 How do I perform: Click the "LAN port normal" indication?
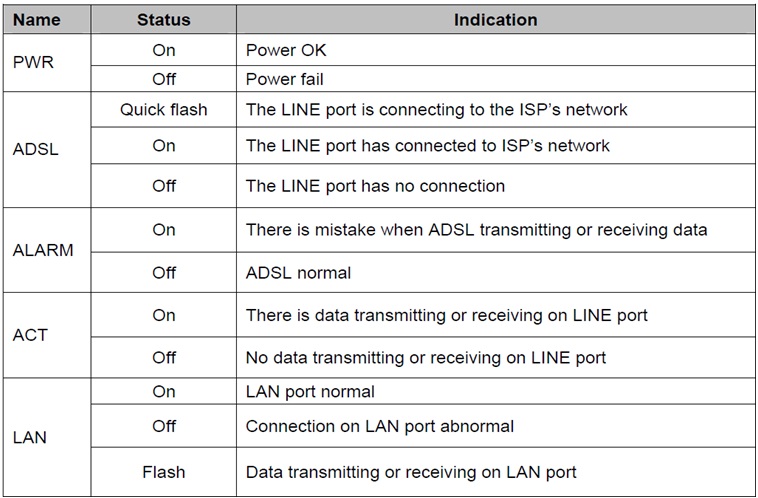[310, 391]
